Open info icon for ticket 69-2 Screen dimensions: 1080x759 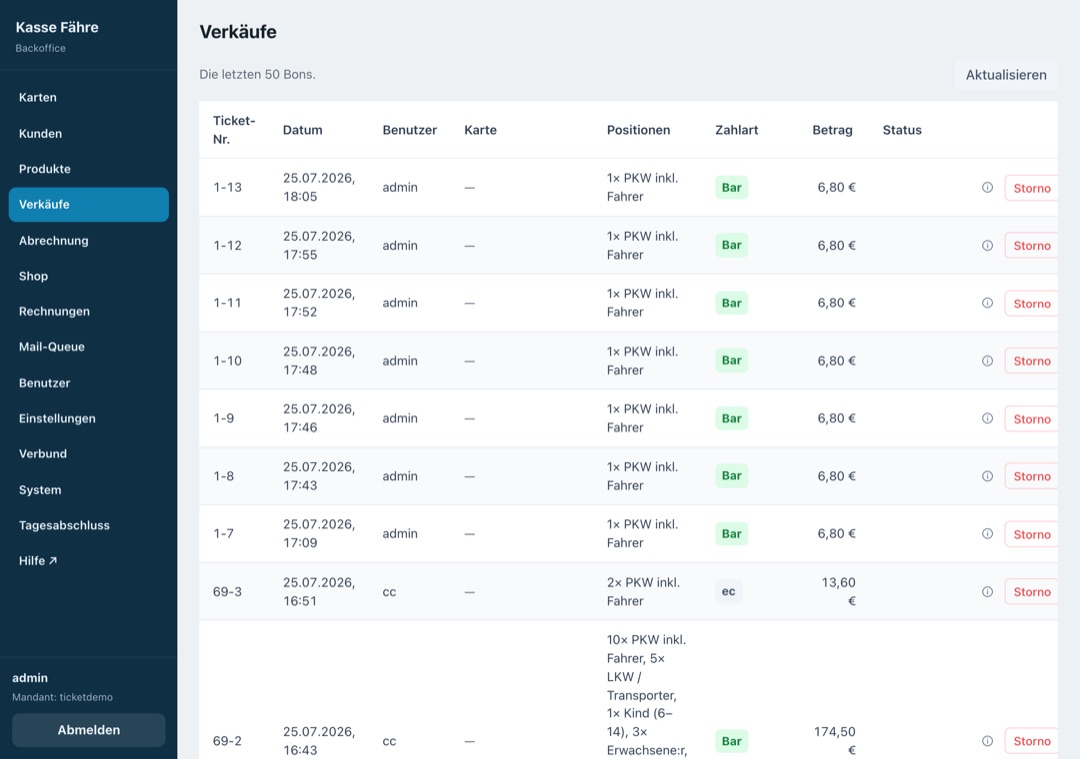coord(987,741)
